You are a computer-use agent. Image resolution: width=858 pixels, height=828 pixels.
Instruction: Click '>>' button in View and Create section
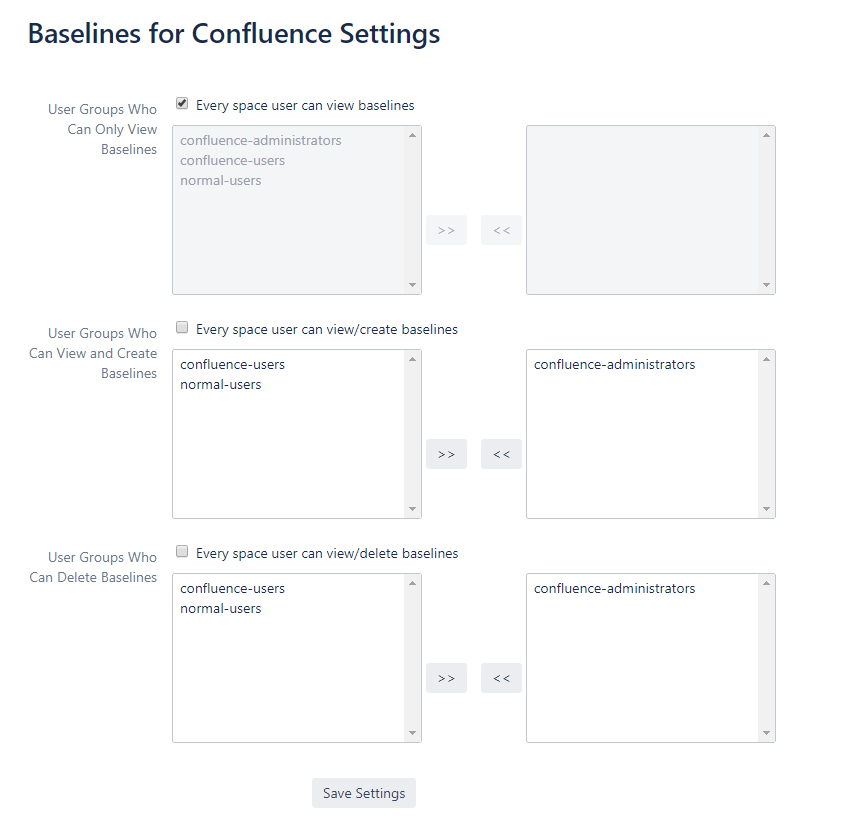point(446,454)
